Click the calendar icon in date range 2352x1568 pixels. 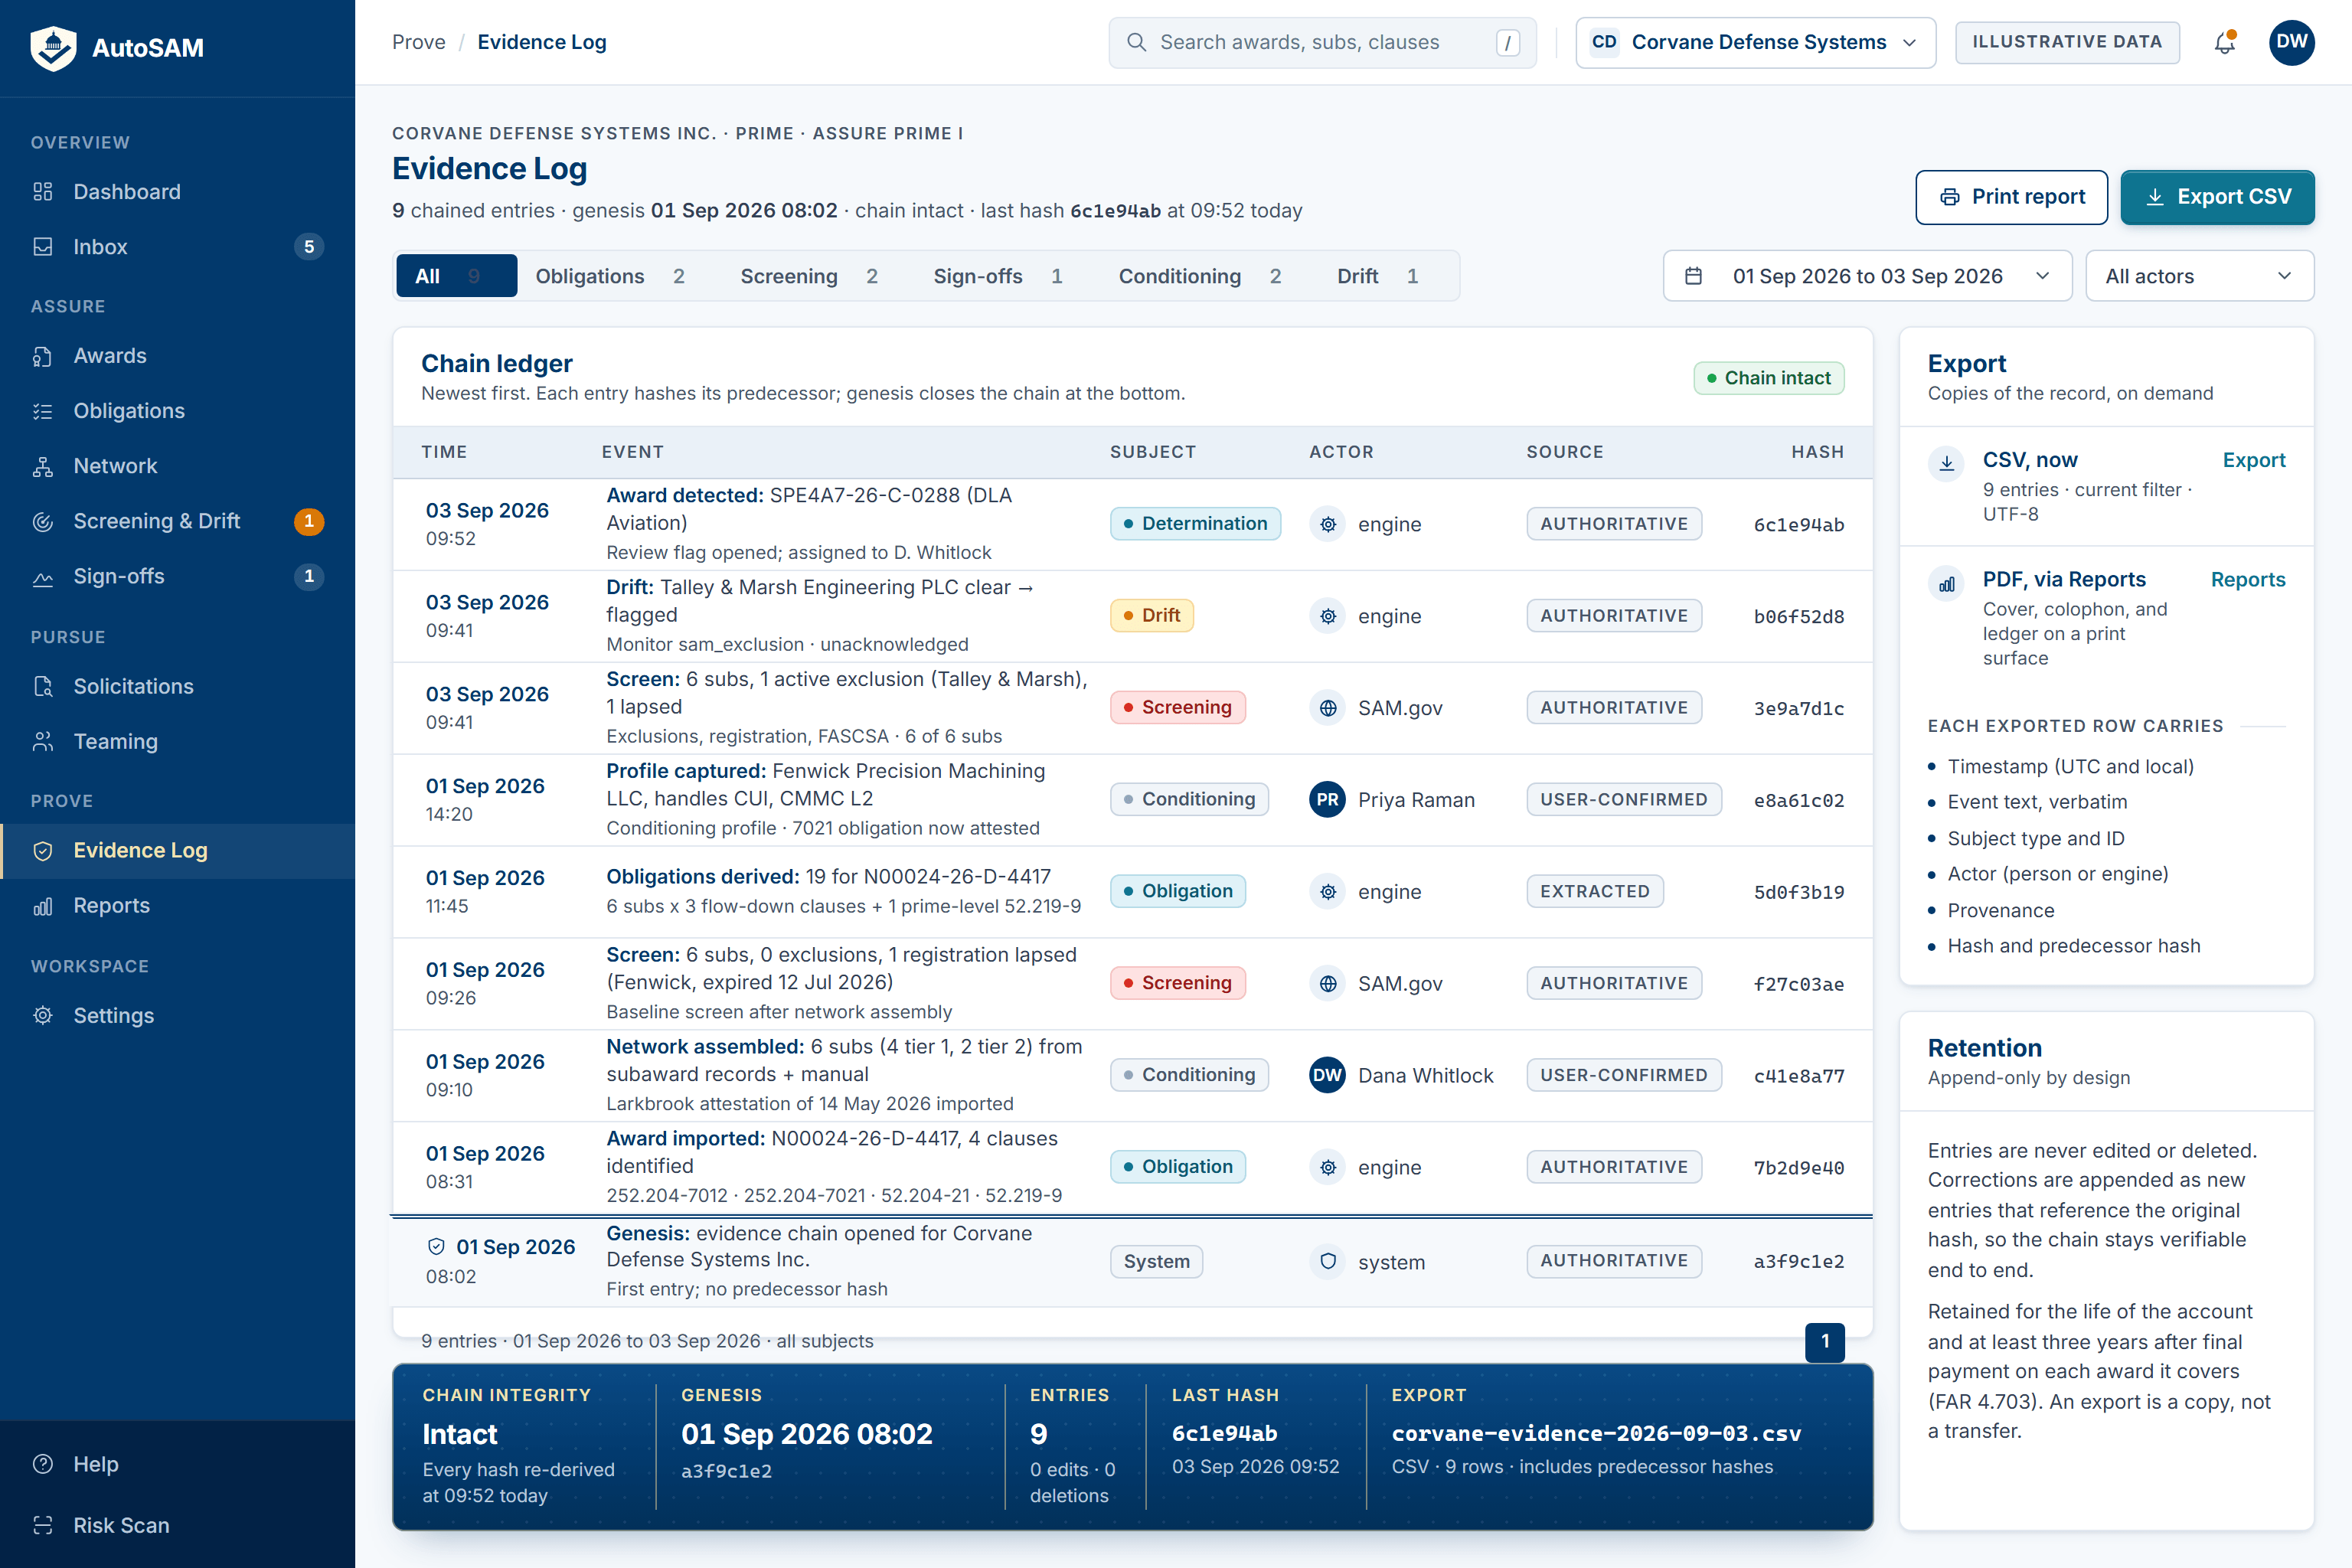point(1693,276)
